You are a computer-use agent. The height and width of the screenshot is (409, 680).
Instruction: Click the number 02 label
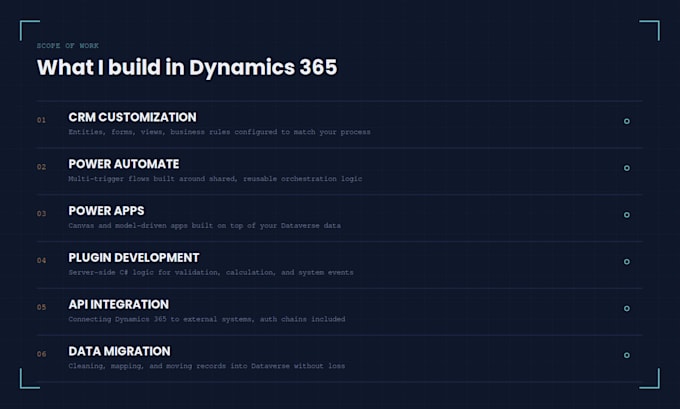pyautogui.click(x=41, y=167)
